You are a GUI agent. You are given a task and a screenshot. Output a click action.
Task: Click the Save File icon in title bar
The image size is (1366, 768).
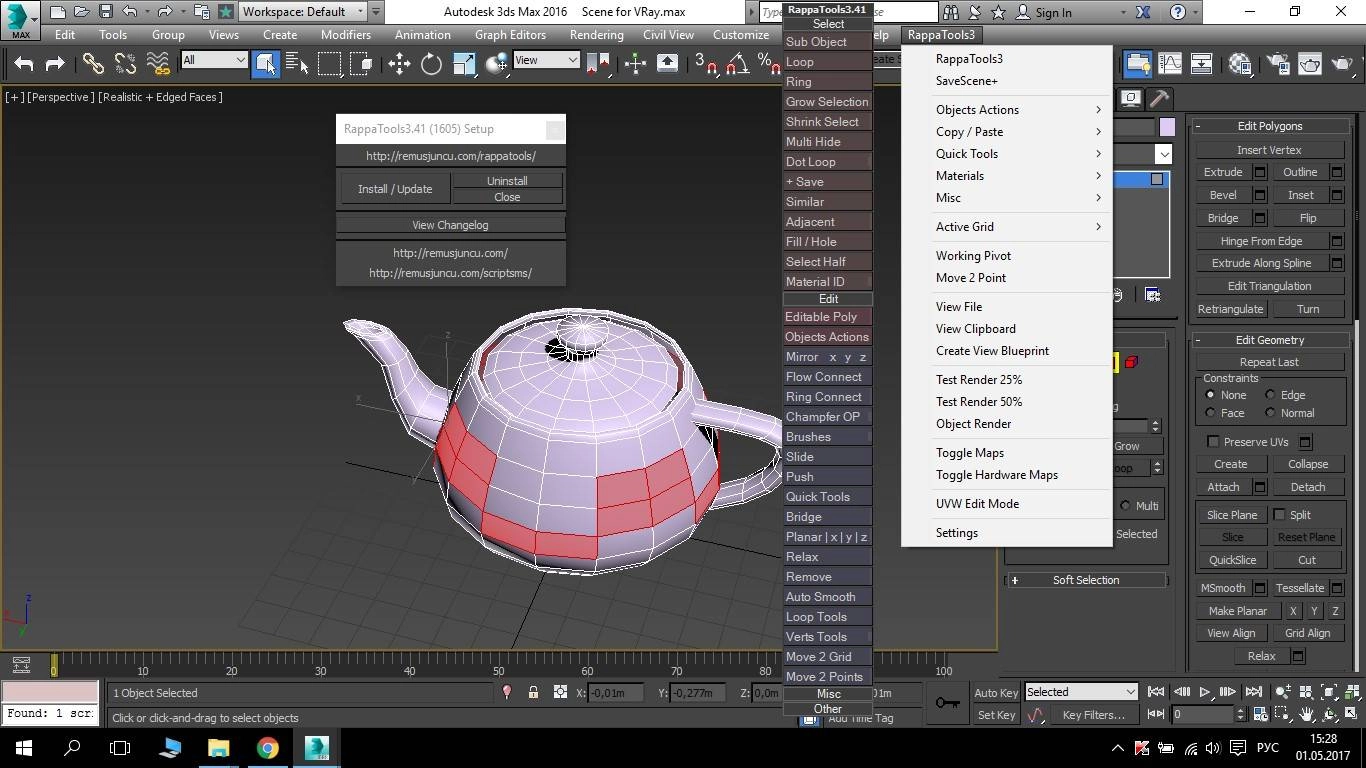[106, 12]
